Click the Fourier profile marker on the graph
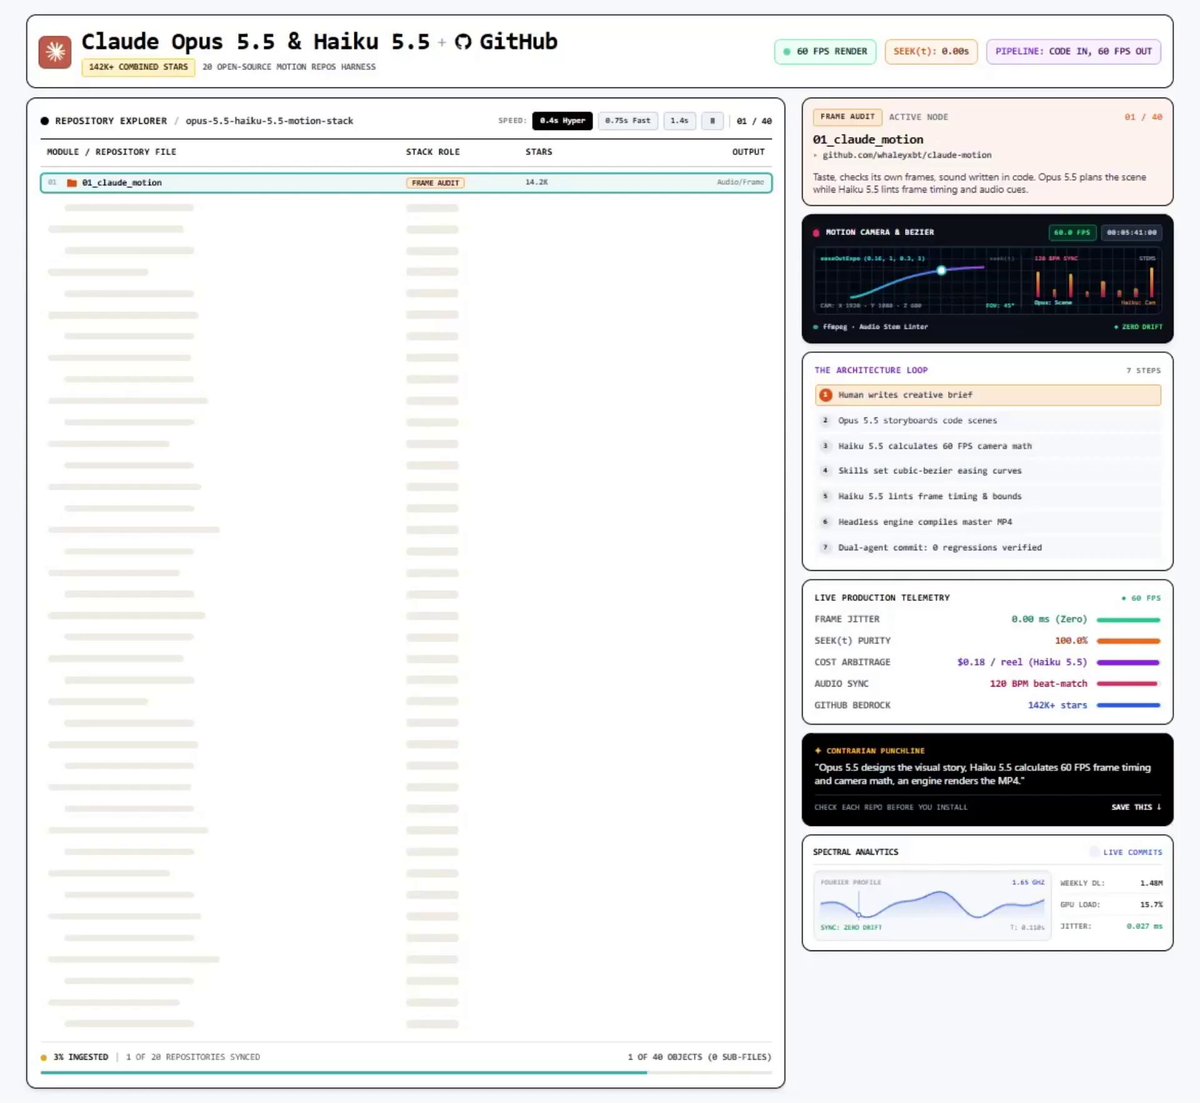Viewport: 1200px width, 1103px height. click(858, 914)
